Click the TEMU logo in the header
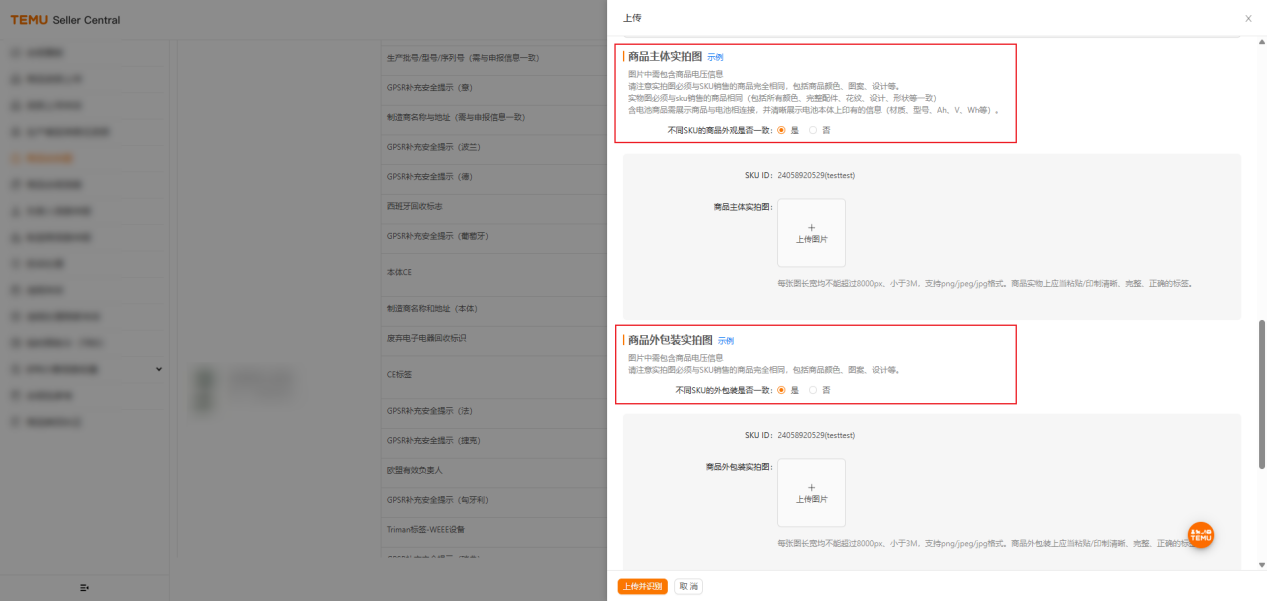 pos(30,19)
